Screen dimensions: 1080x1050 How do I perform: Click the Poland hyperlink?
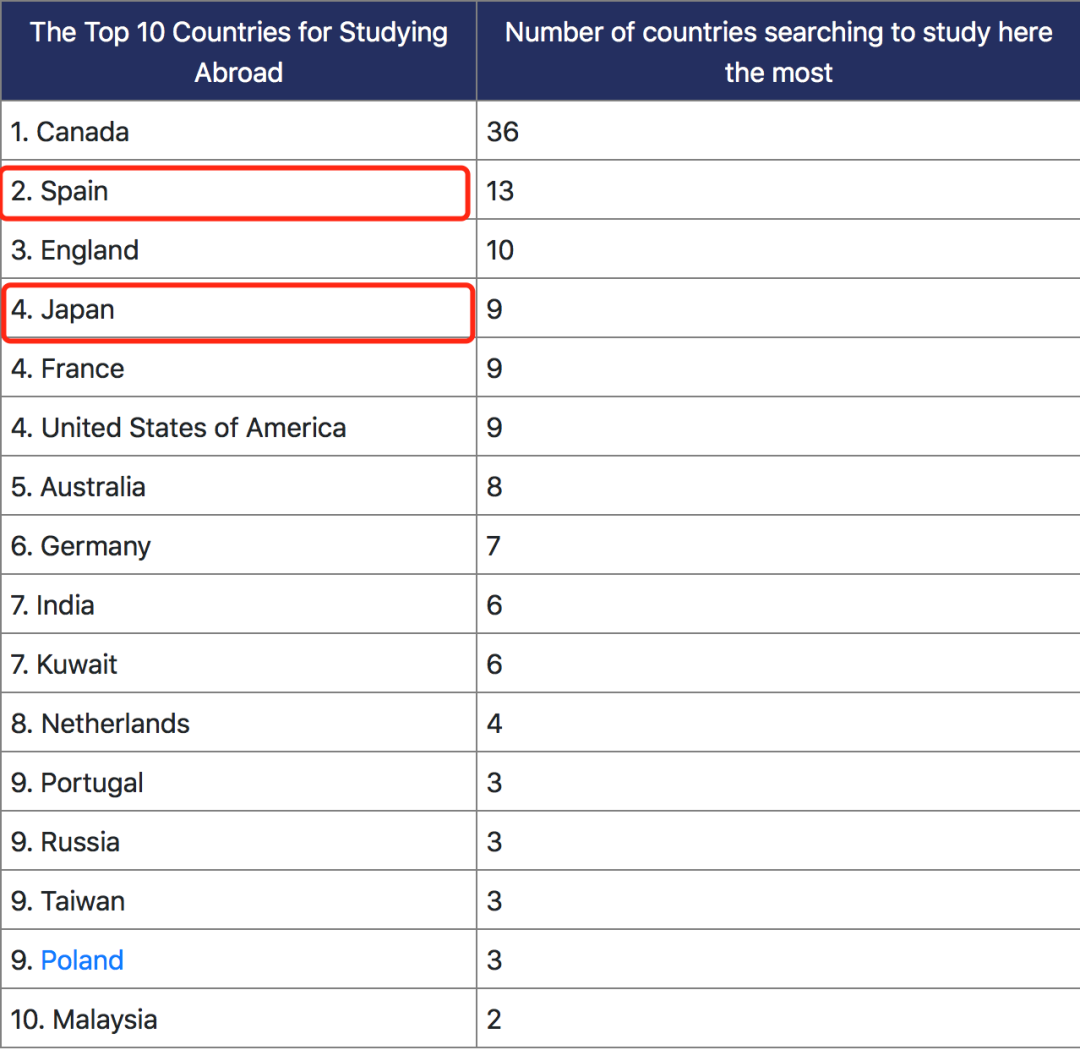(82, 961)
